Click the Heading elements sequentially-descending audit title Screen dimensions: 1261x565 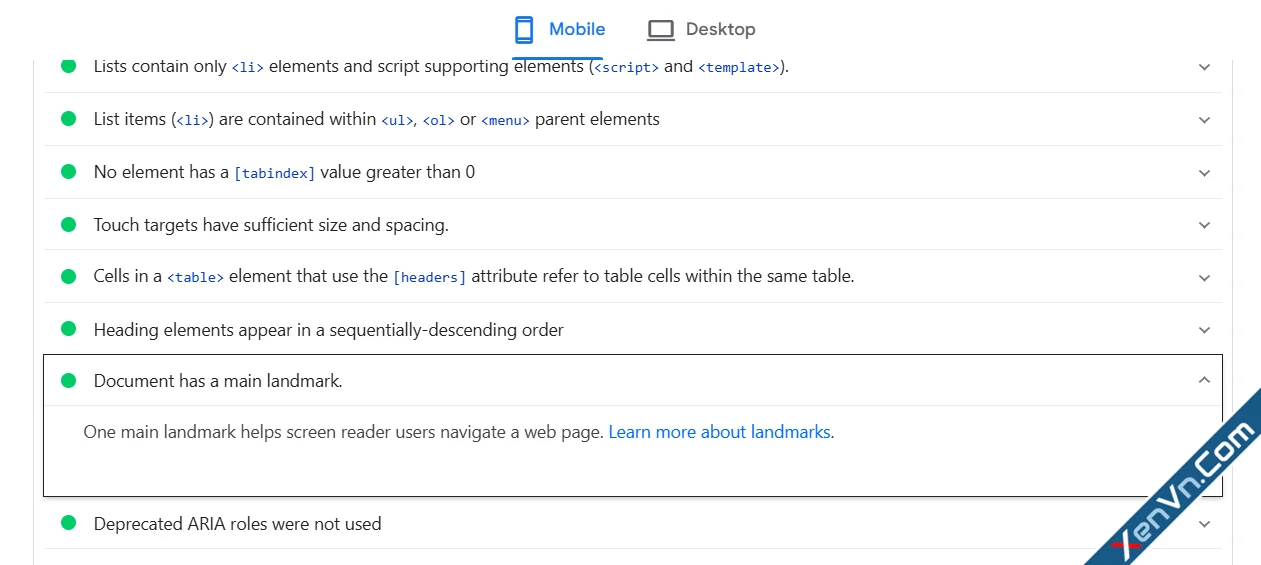pos(328,330)
